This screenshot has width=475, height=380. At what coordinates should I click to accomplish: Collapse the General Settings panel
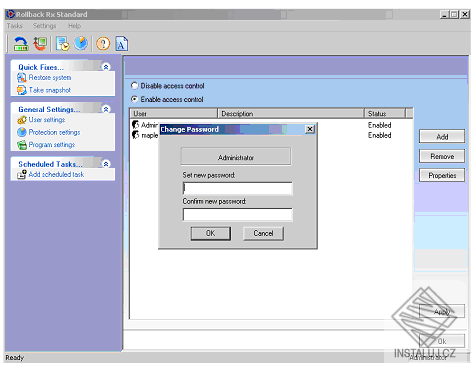(x=106, y=109)
